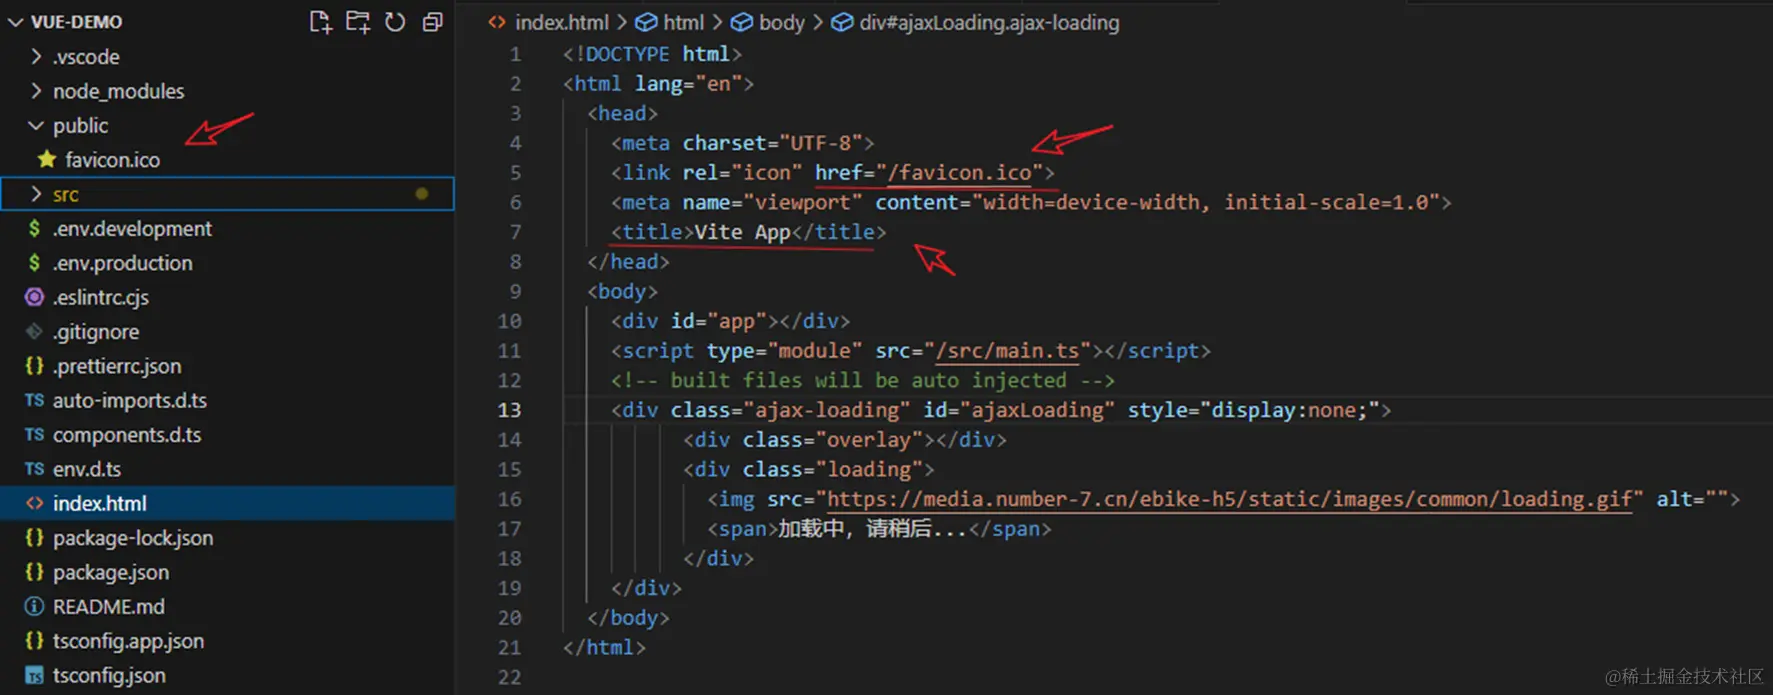Open .eslintrc.cjs via its purple icon
Screen dimensions: 1773x695
point(34,297)
